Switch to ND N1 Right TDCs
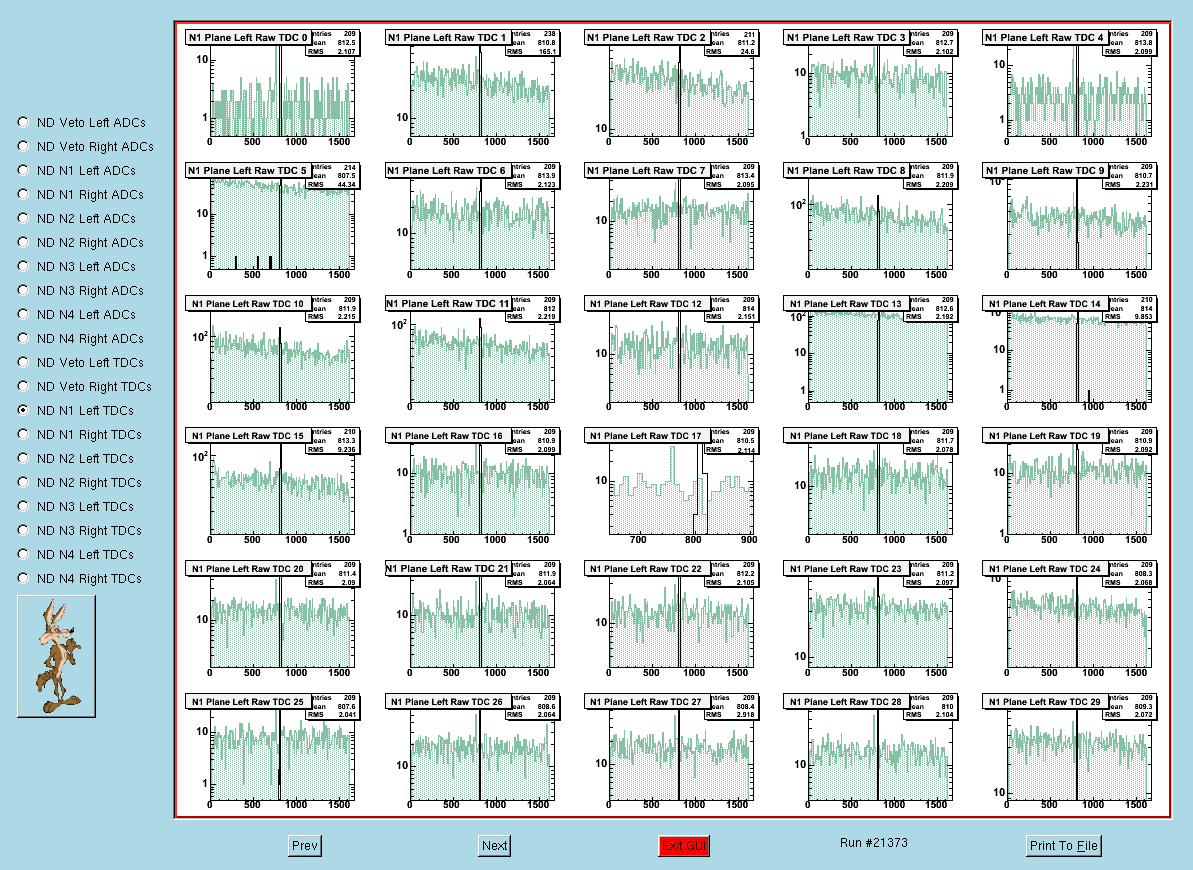 [23, 434]
